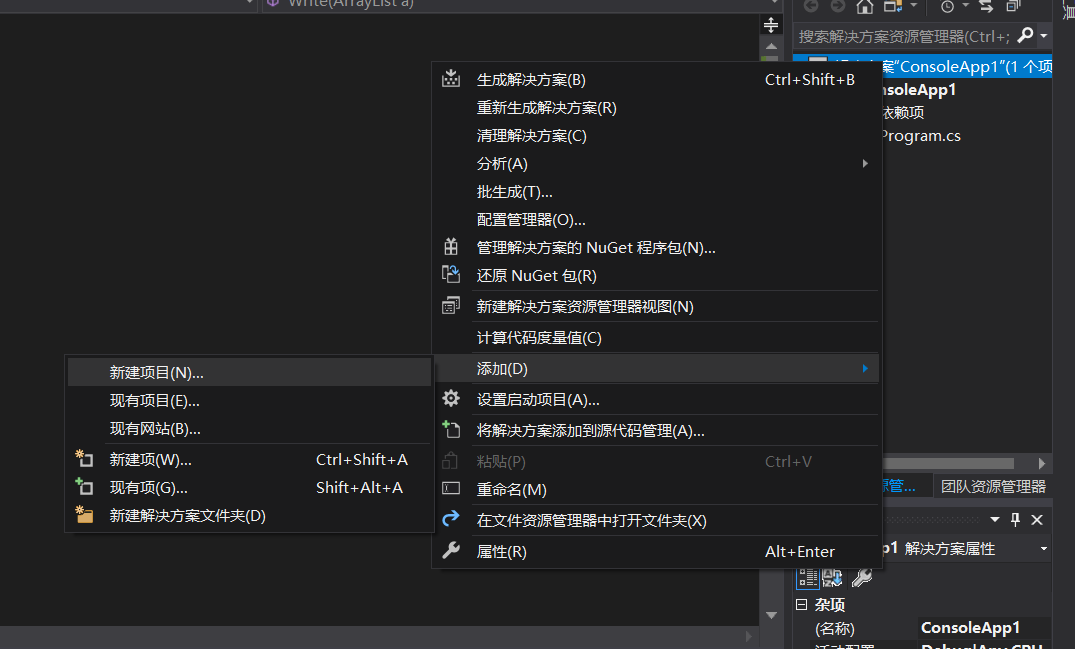Viewport: 1075px width, 649px height.
Task: Click the Back arrow in Solution Explorer toolbar
Action: [x=811, y=6]
